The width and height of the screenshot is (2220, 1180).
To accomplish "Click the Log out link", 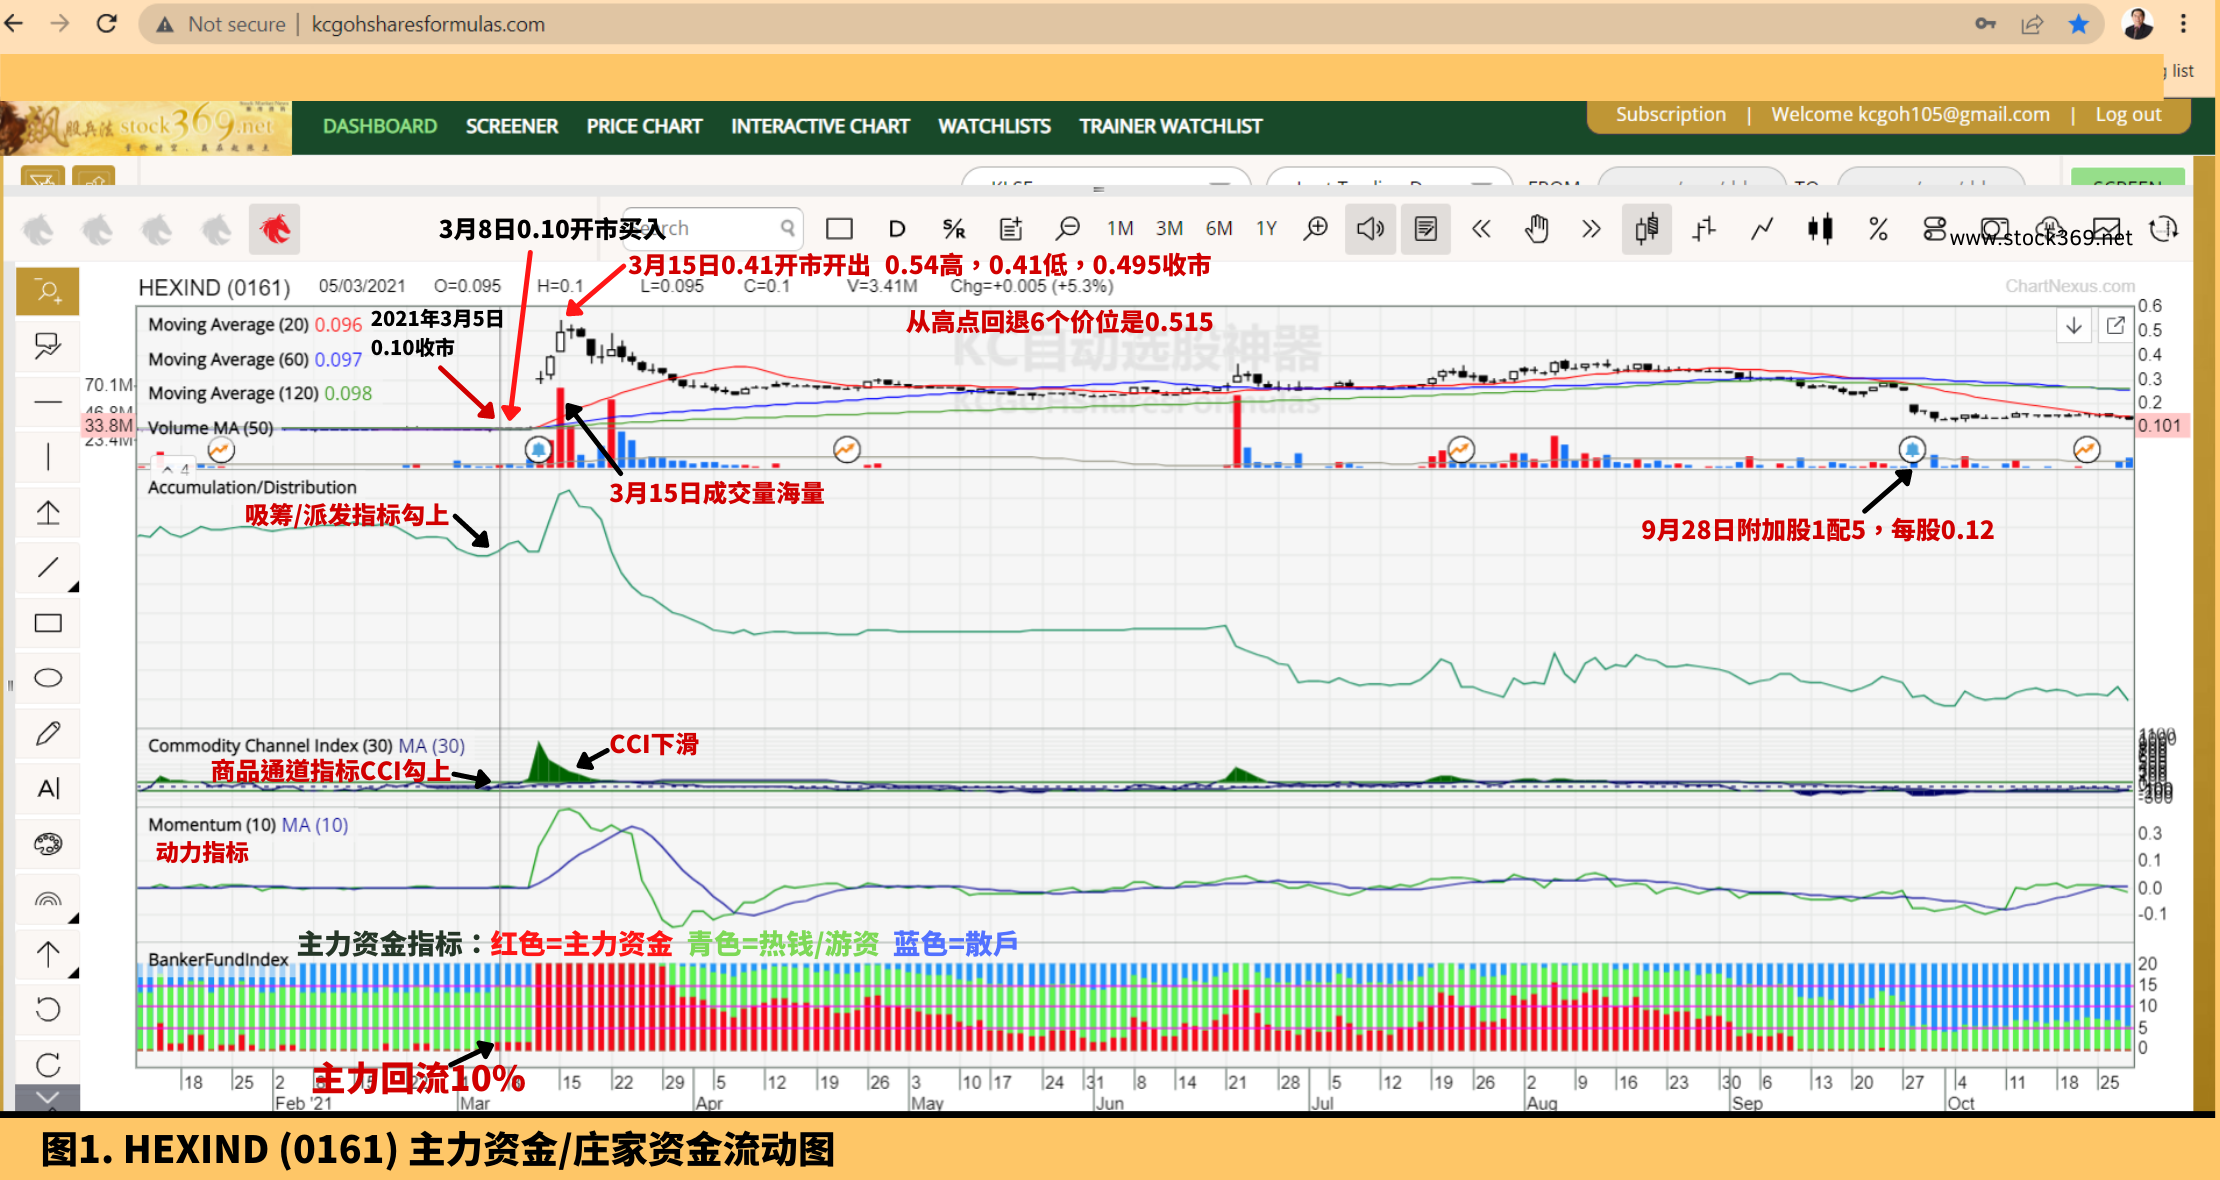I will 2127,115.
